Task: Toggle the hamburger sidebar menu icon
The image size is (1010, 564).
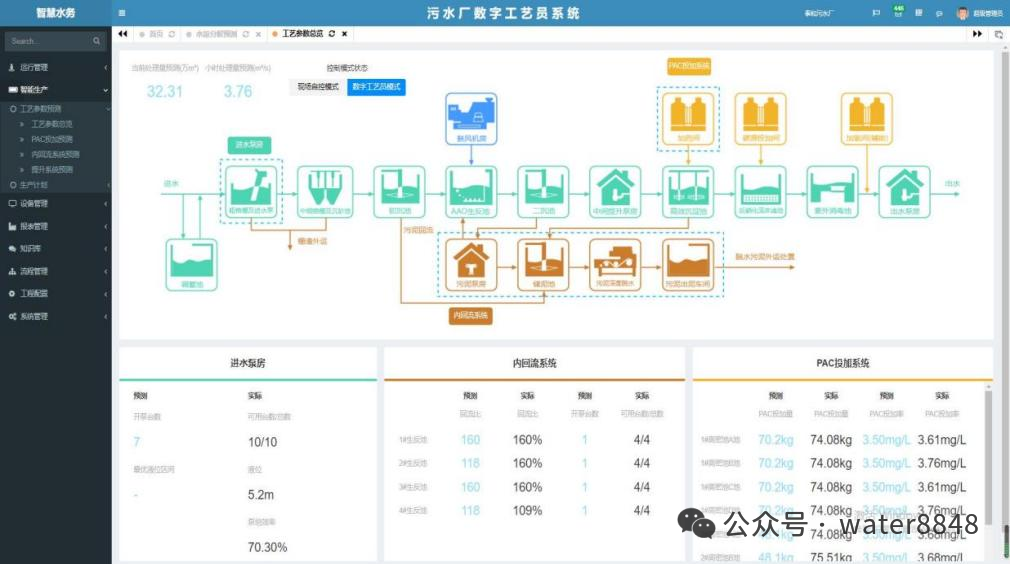Action: click(x=122, y=13)
